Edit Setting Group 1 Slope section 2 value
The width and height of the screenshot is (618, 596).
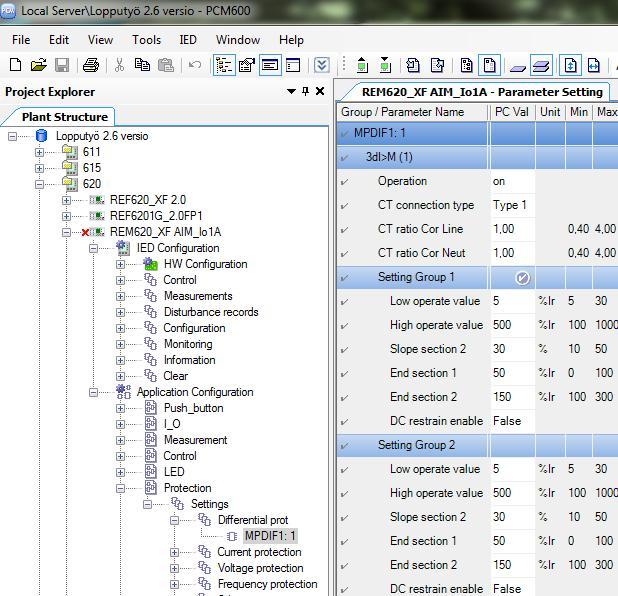[512, 349]
